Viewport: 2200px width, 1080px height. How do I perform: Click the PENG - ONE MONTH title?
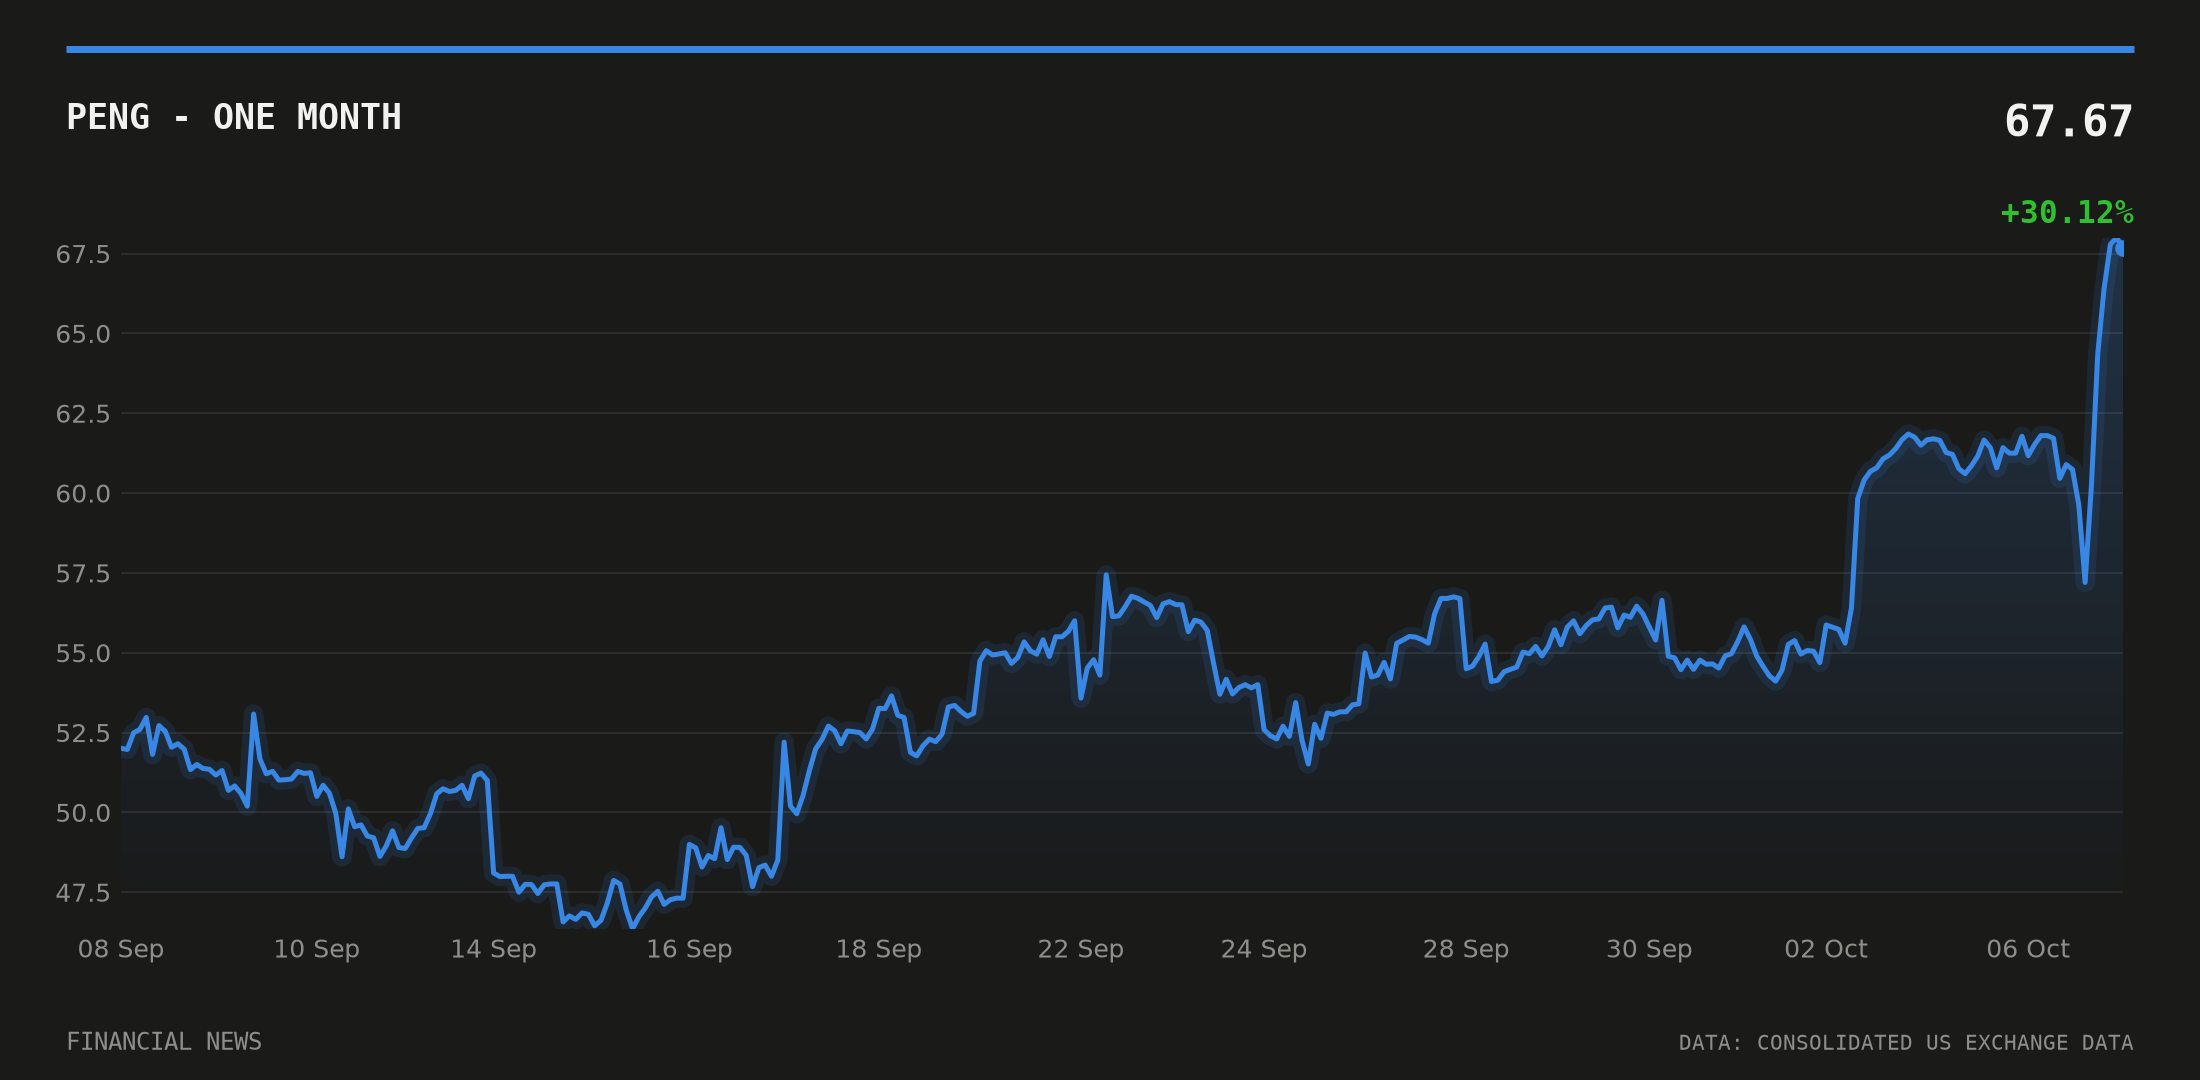234,118
